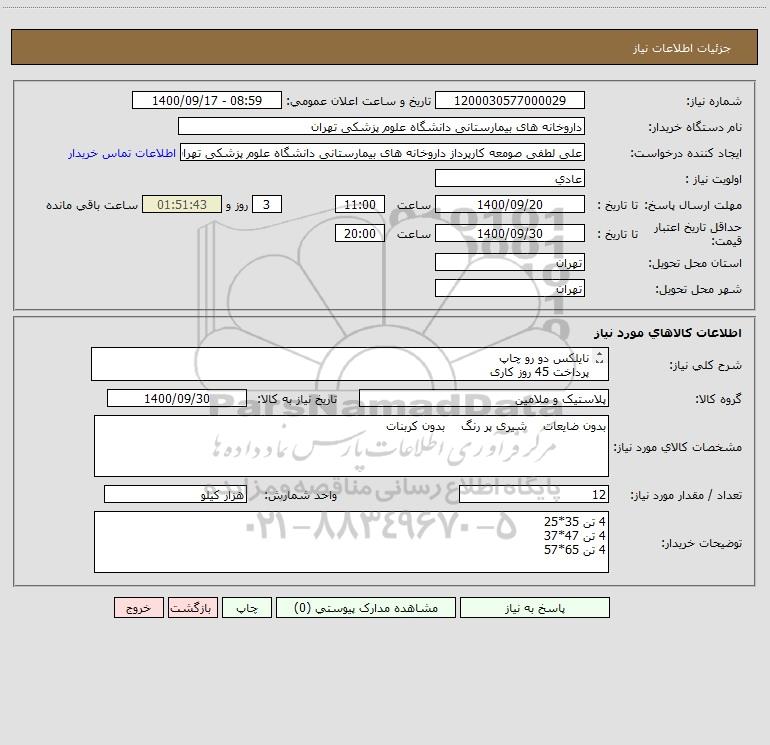Screen dimensions: 770x745
Task: Select the شماره نیاز field 1200030577000029
Action: (510, 100)
